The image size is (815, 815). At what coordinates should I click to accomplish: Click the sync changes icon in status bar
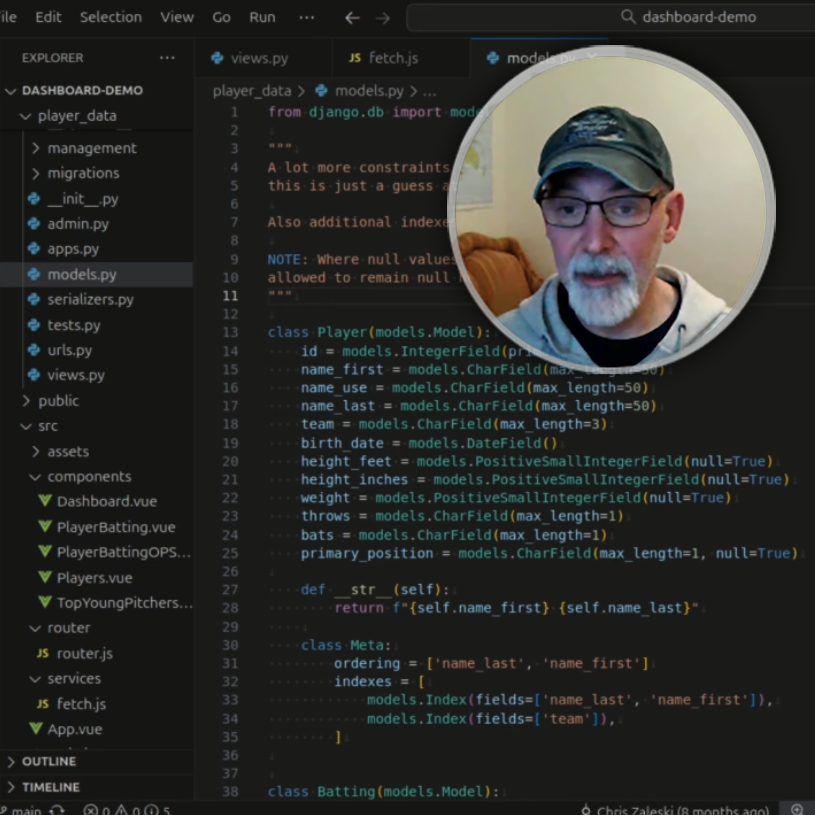[57, 809]
